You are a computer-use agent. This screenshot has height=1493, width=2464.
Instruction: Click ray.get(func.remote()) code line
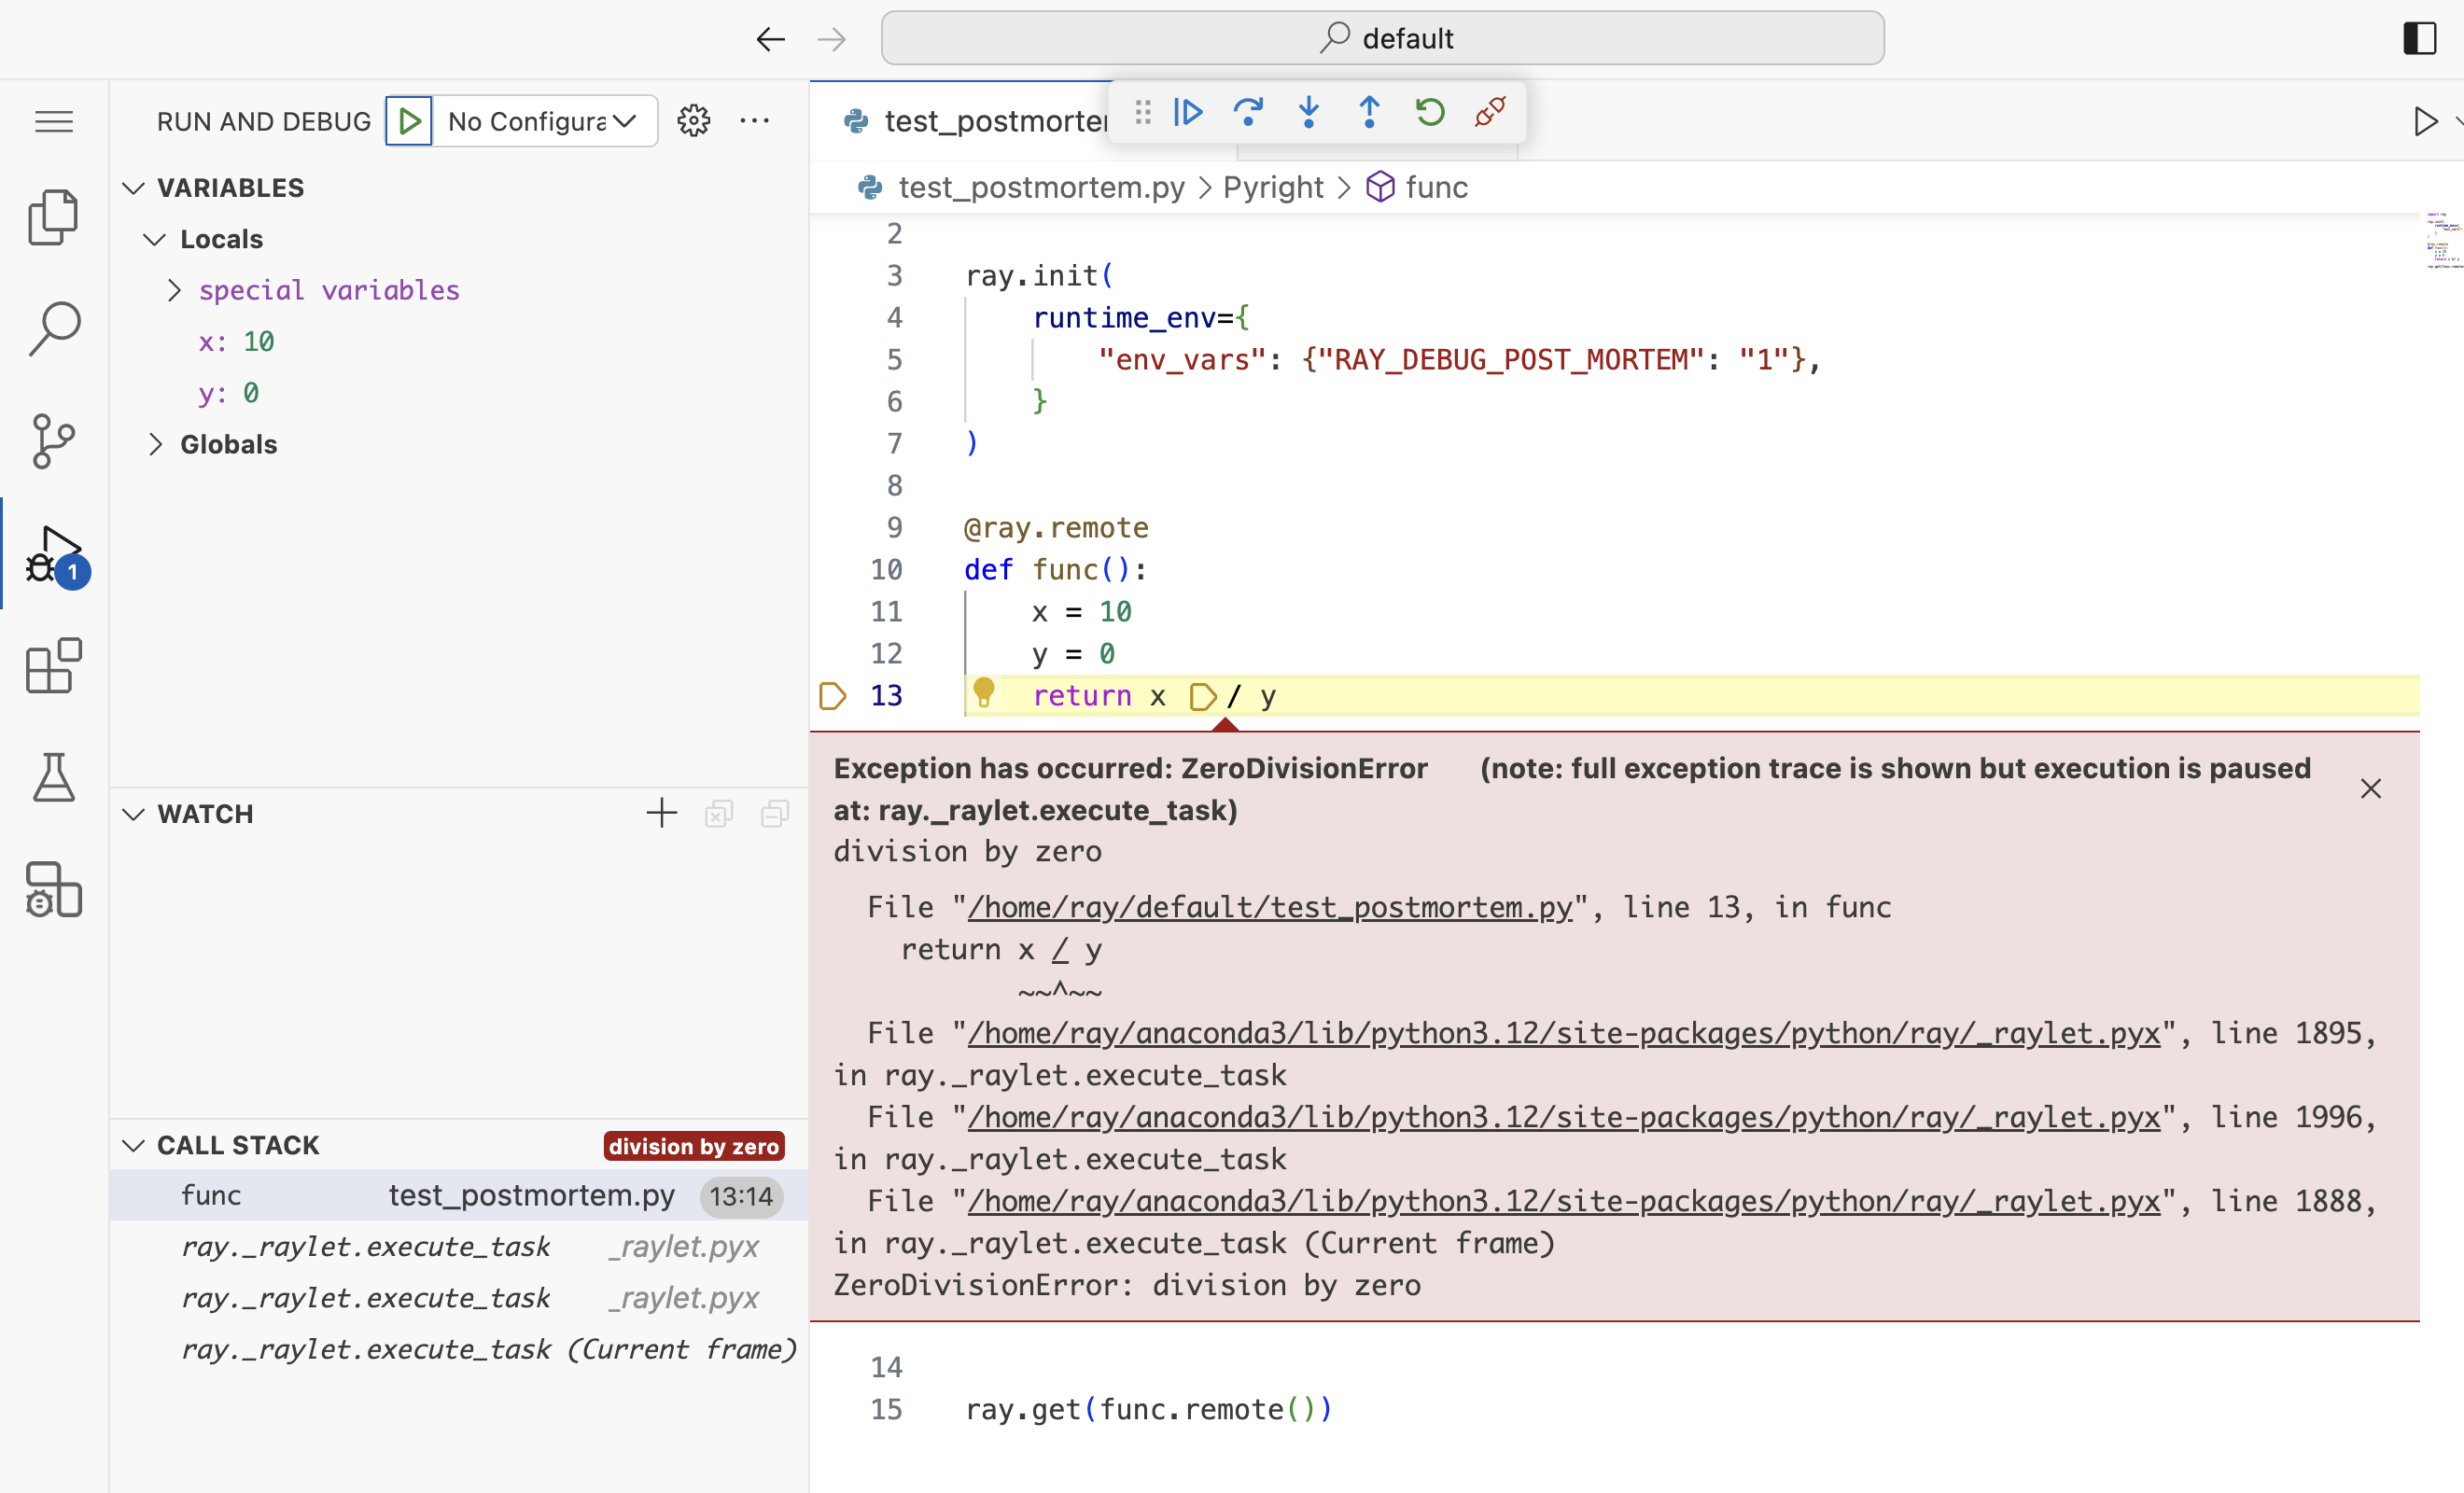(x=1148, y=1409)
